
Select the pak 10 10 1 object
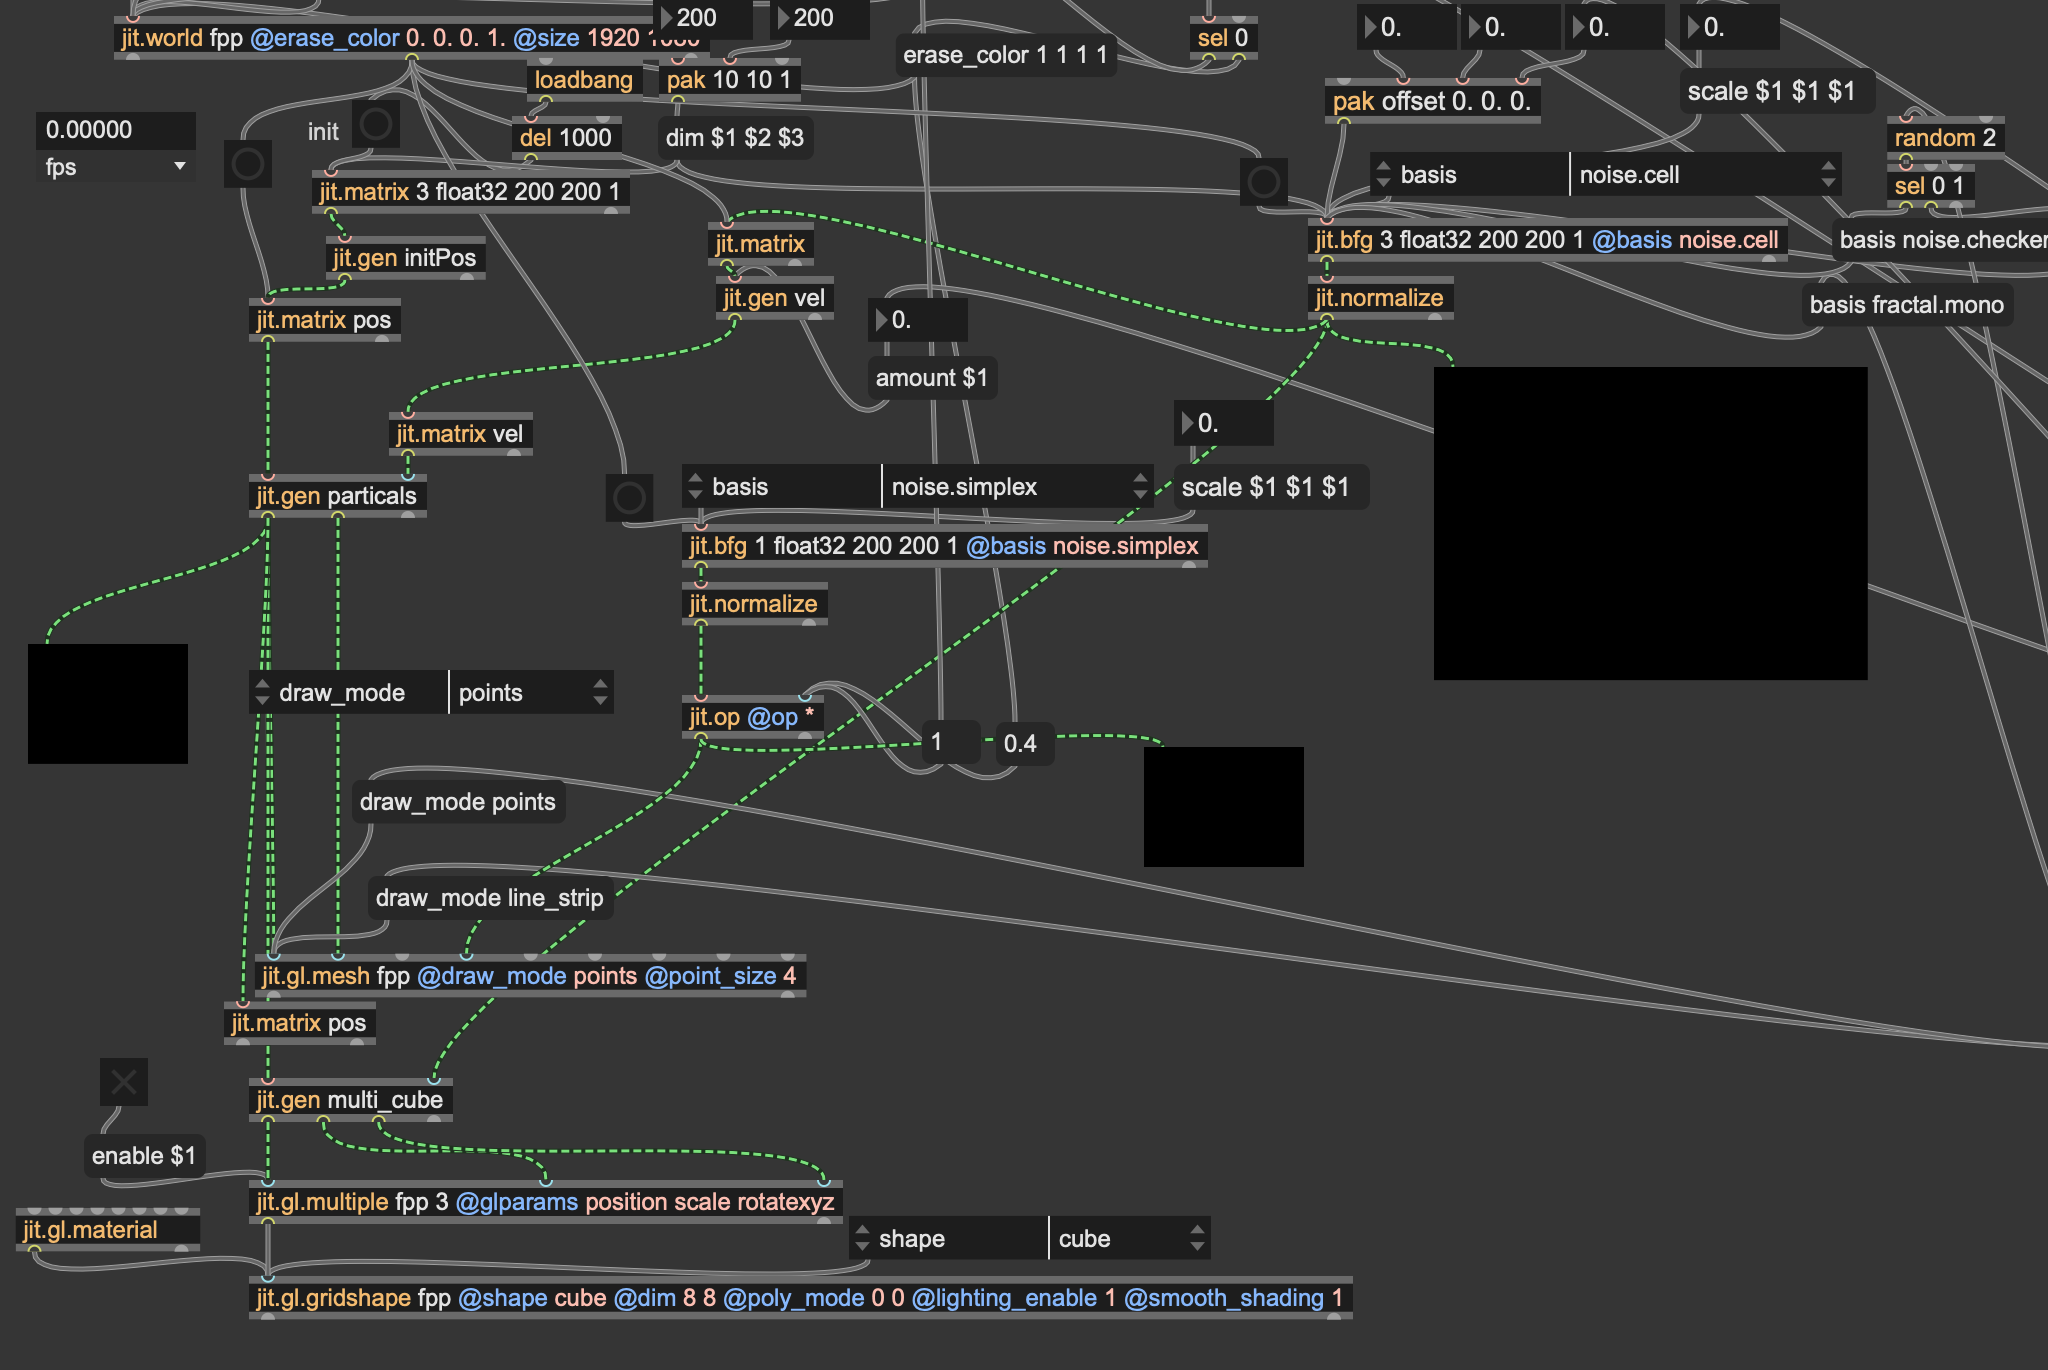pos(730,80)
